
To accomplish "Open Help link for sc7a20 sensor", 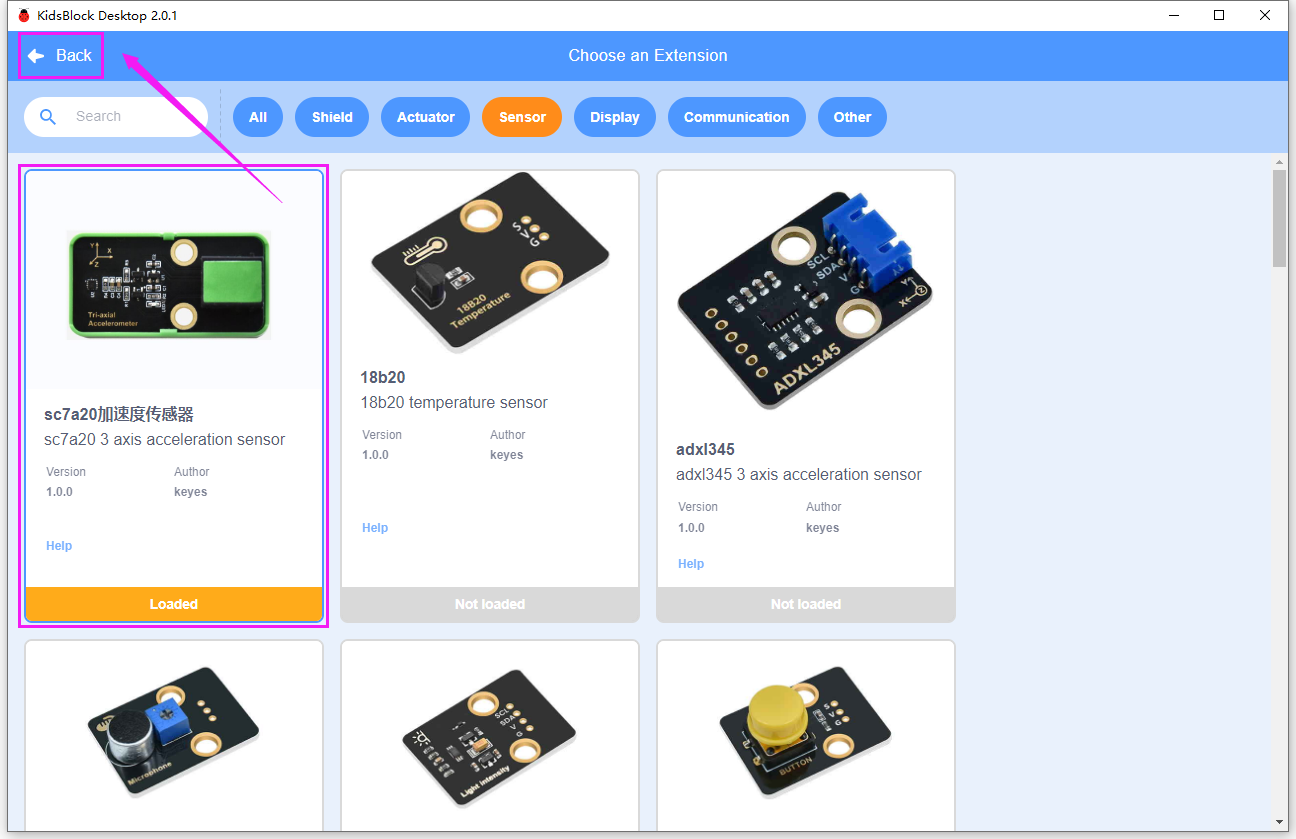I will (59, 546).
